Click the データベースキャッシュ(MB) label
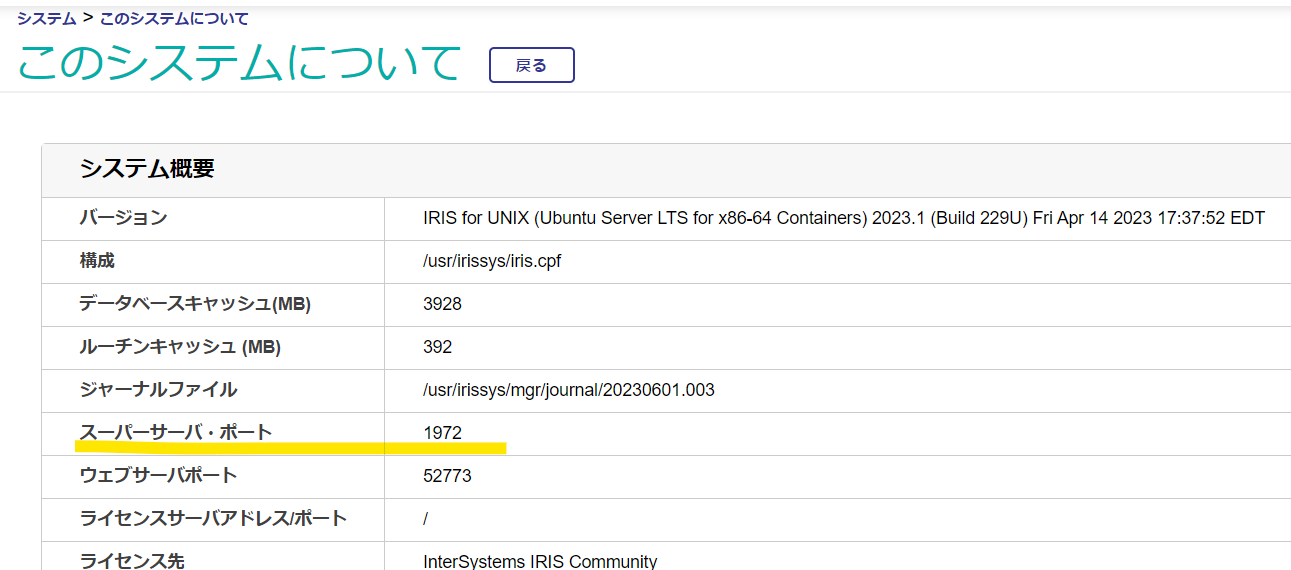The height and width of the screenshot is (570, 1291). click(195, 304)
